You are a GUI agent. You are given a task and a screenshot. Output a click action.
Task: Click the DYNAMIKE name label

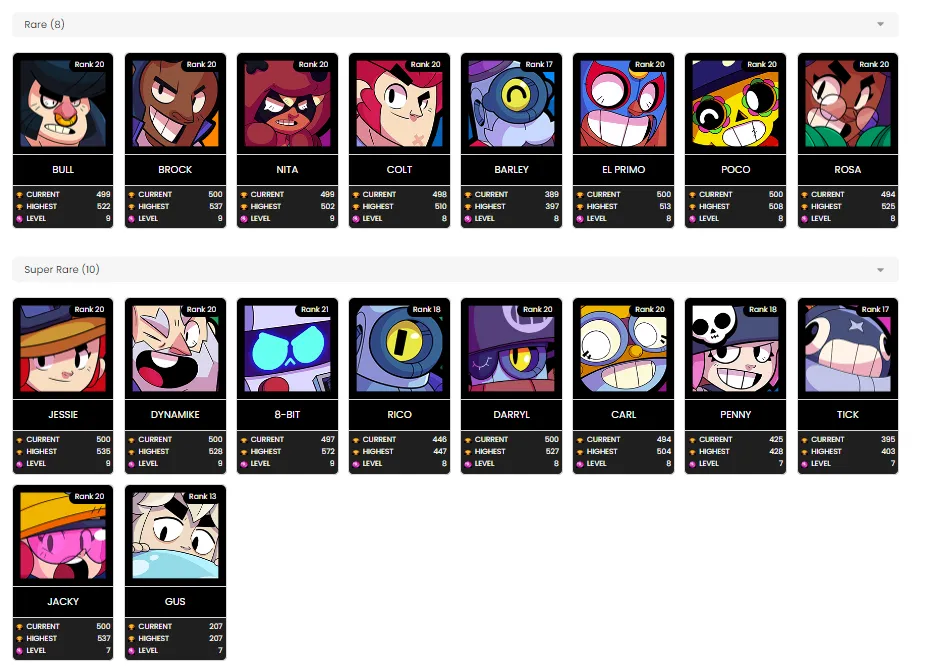pos(175,414)
